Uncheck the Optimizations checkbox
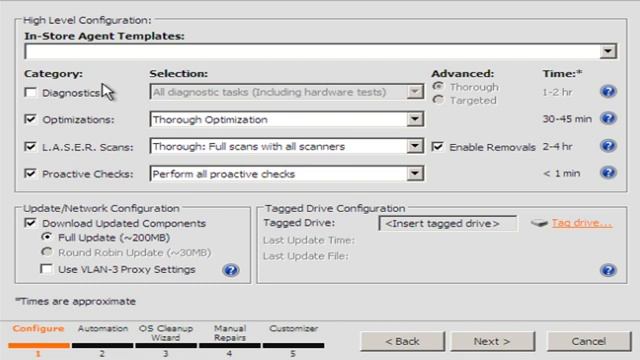The image size is (640, 360). [31, 119]
